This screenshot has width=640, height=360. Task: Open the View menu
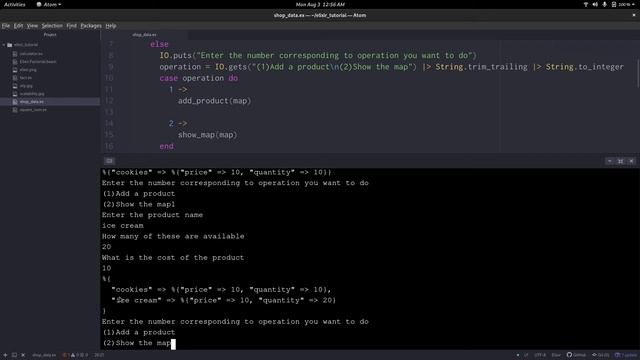click(x=32, y=26)
